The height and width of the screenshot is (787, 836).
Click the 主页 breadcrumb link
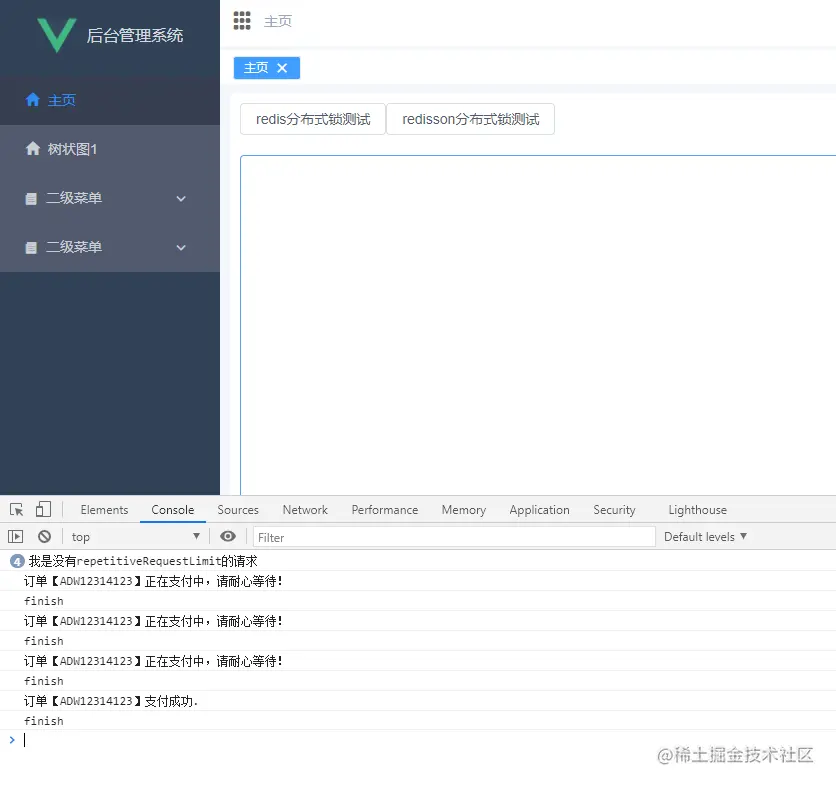tap(278, 21)
